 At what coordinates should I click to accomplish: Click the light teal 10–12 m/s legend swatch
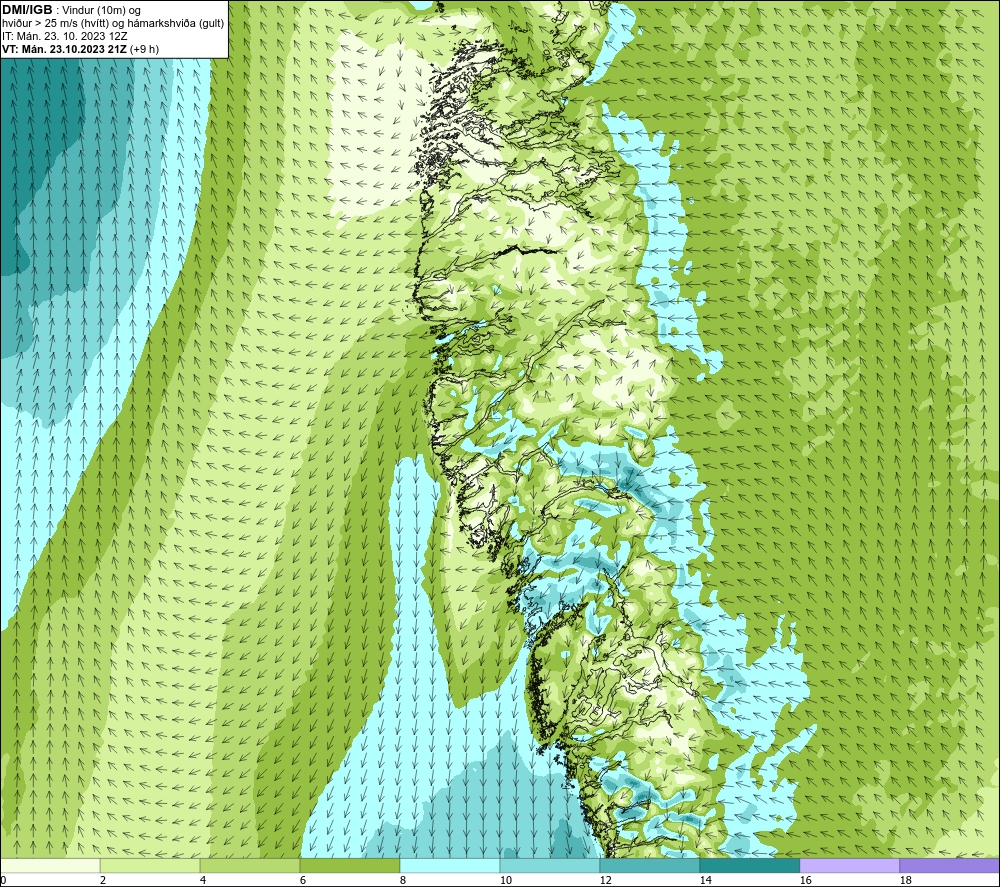point(550,865)
